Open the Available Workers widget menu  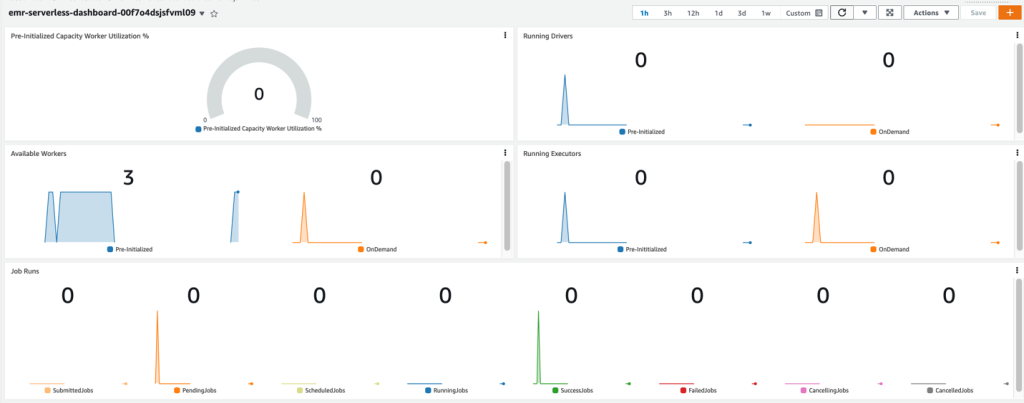click(x=505, y=153)
